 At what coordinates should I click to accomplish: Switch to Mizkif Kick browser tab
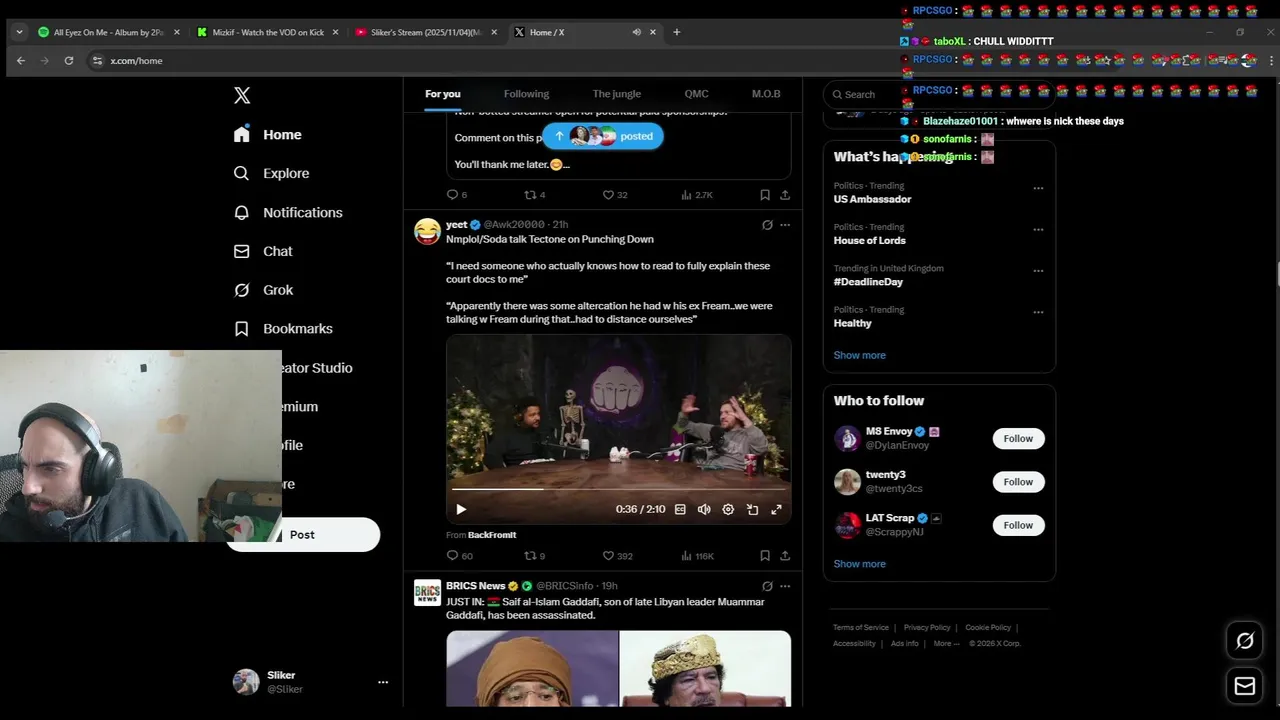(x=268, y=32)
